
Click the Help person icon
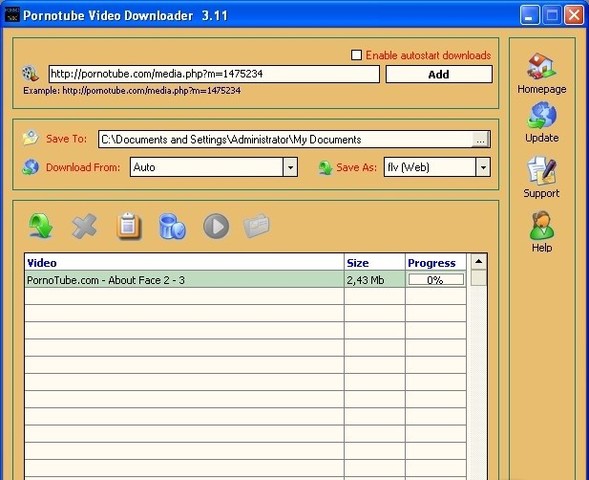[541, 225]
